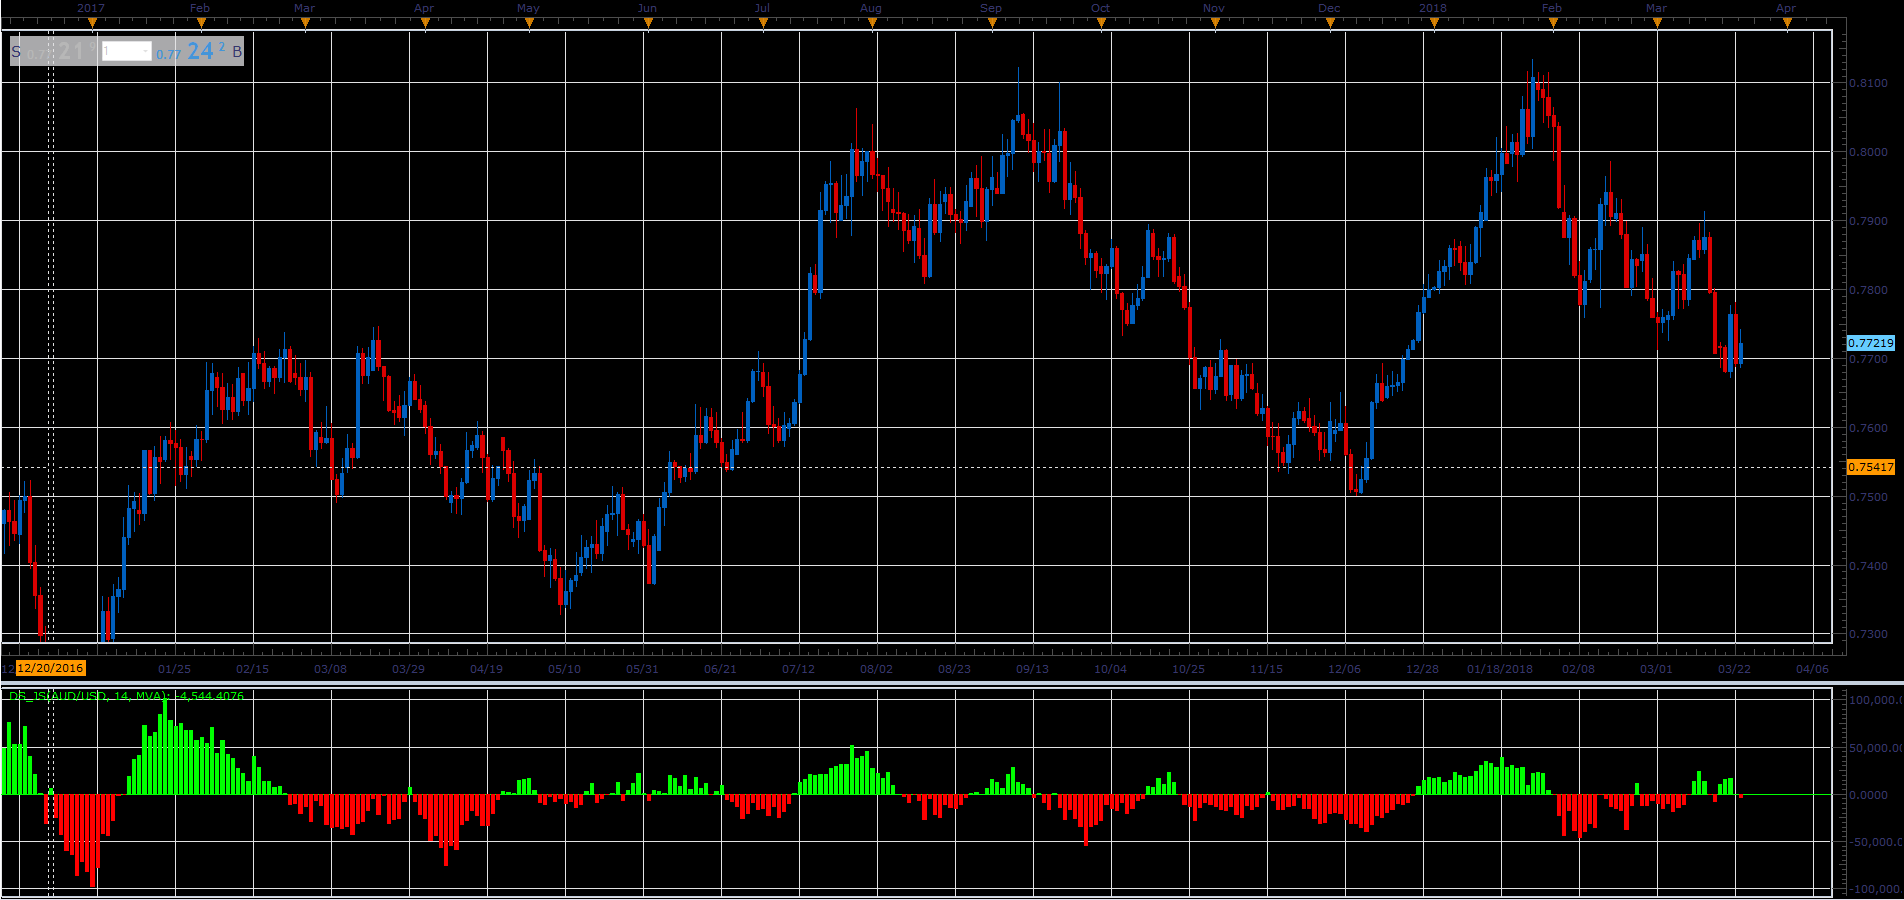Click the 08/02 date axis label

point(876,669)
